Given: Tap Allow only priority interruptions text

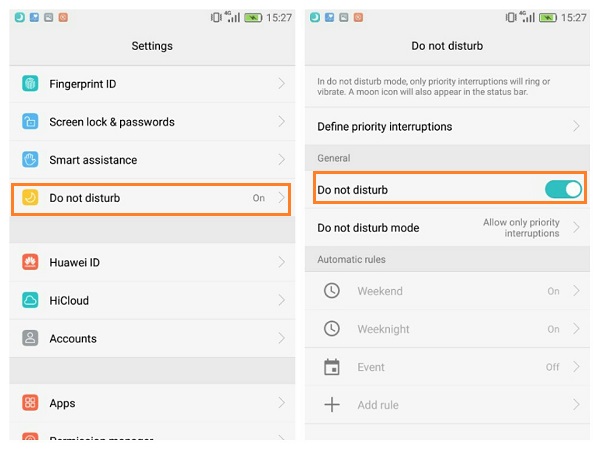Looking at the screenshot, I should 521,228.
